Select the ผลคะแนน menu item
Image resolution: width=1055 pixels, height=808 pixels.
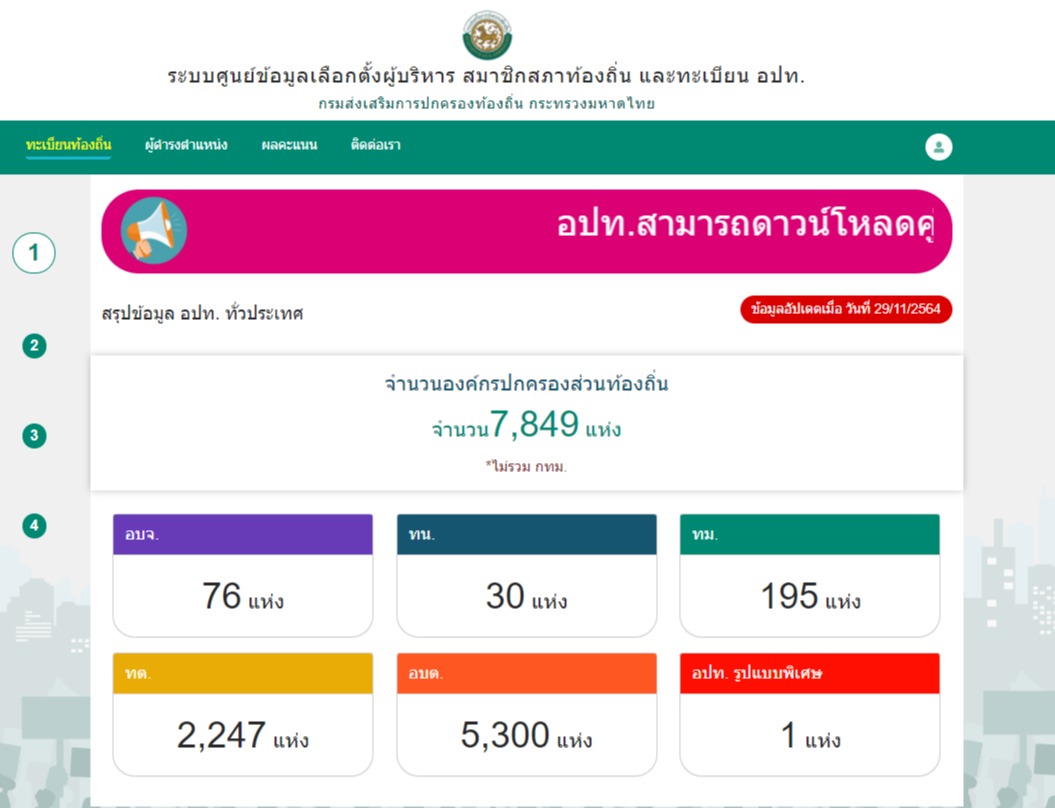pyautogui.click(x=289, y=145)
